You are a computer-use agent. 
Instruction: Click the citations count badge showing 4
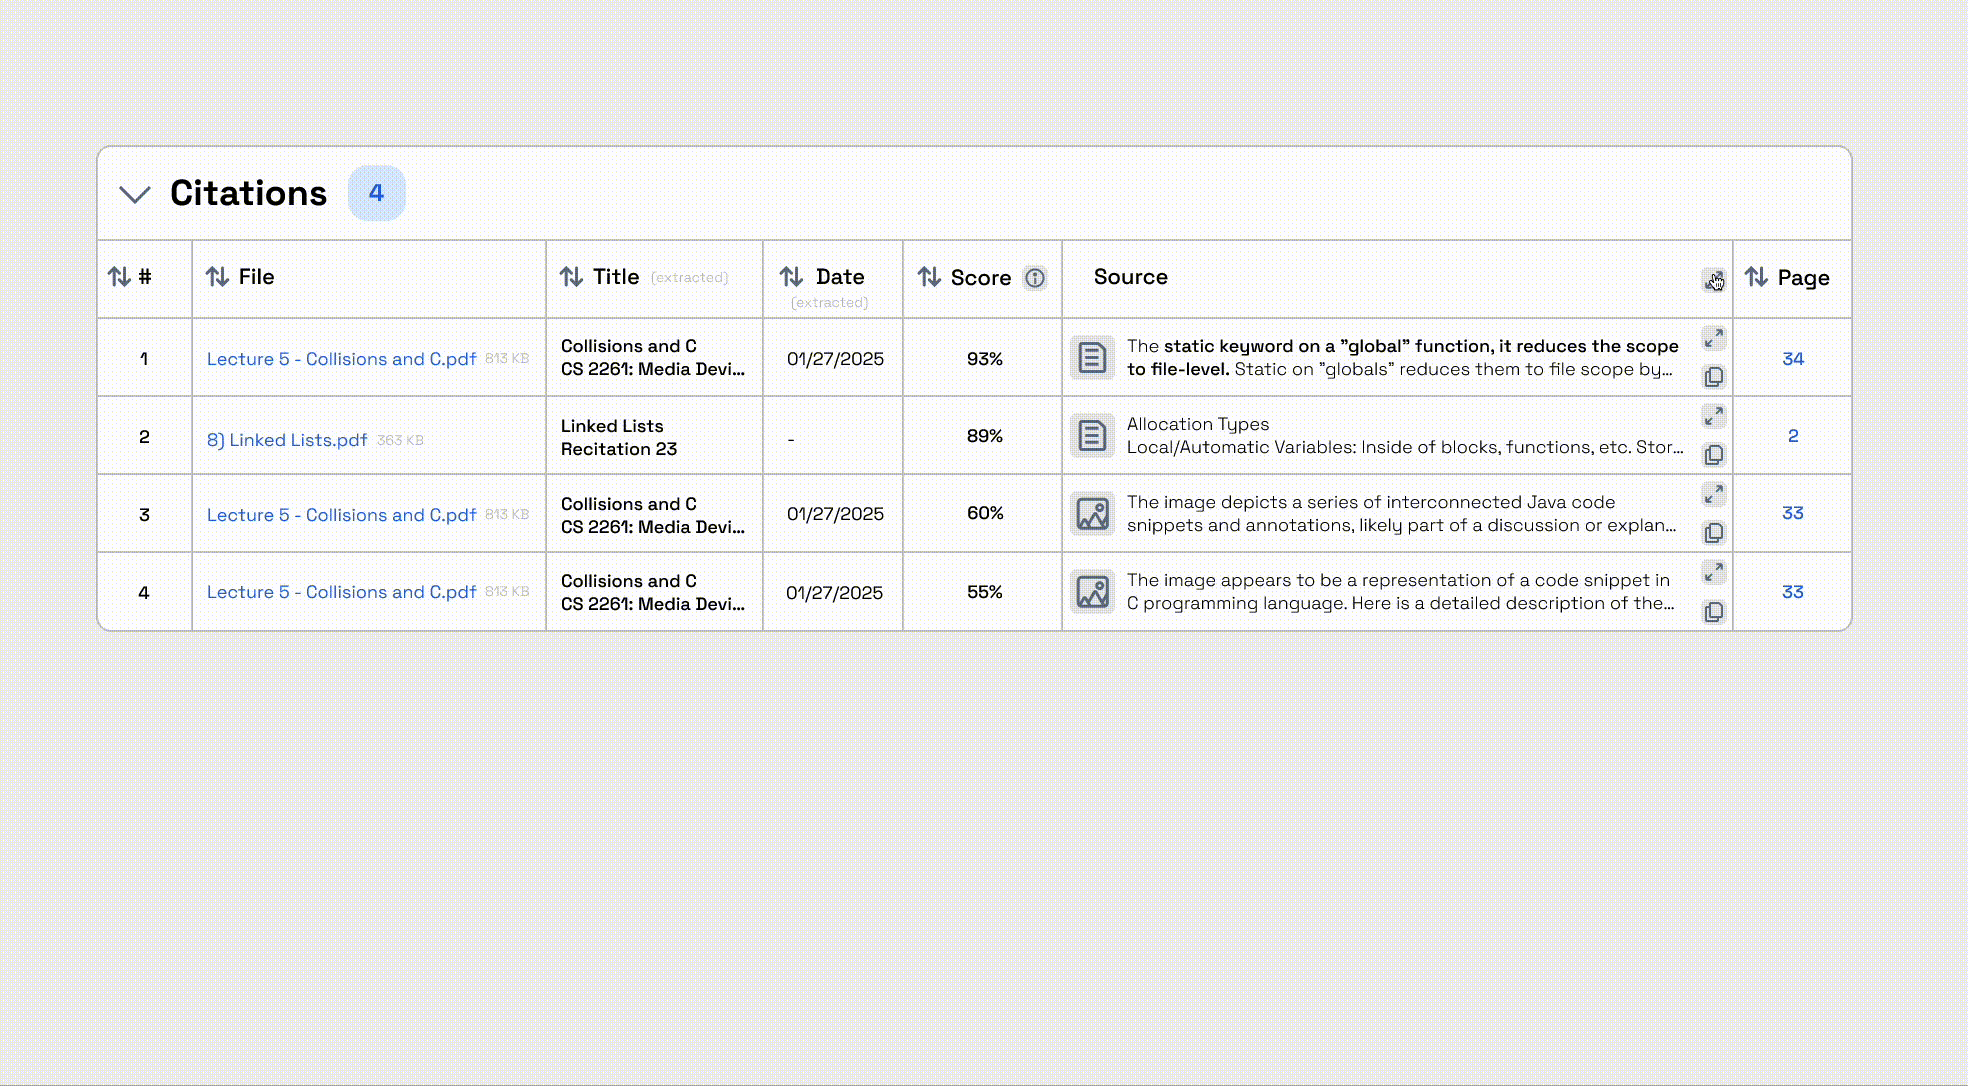point(376,193)
